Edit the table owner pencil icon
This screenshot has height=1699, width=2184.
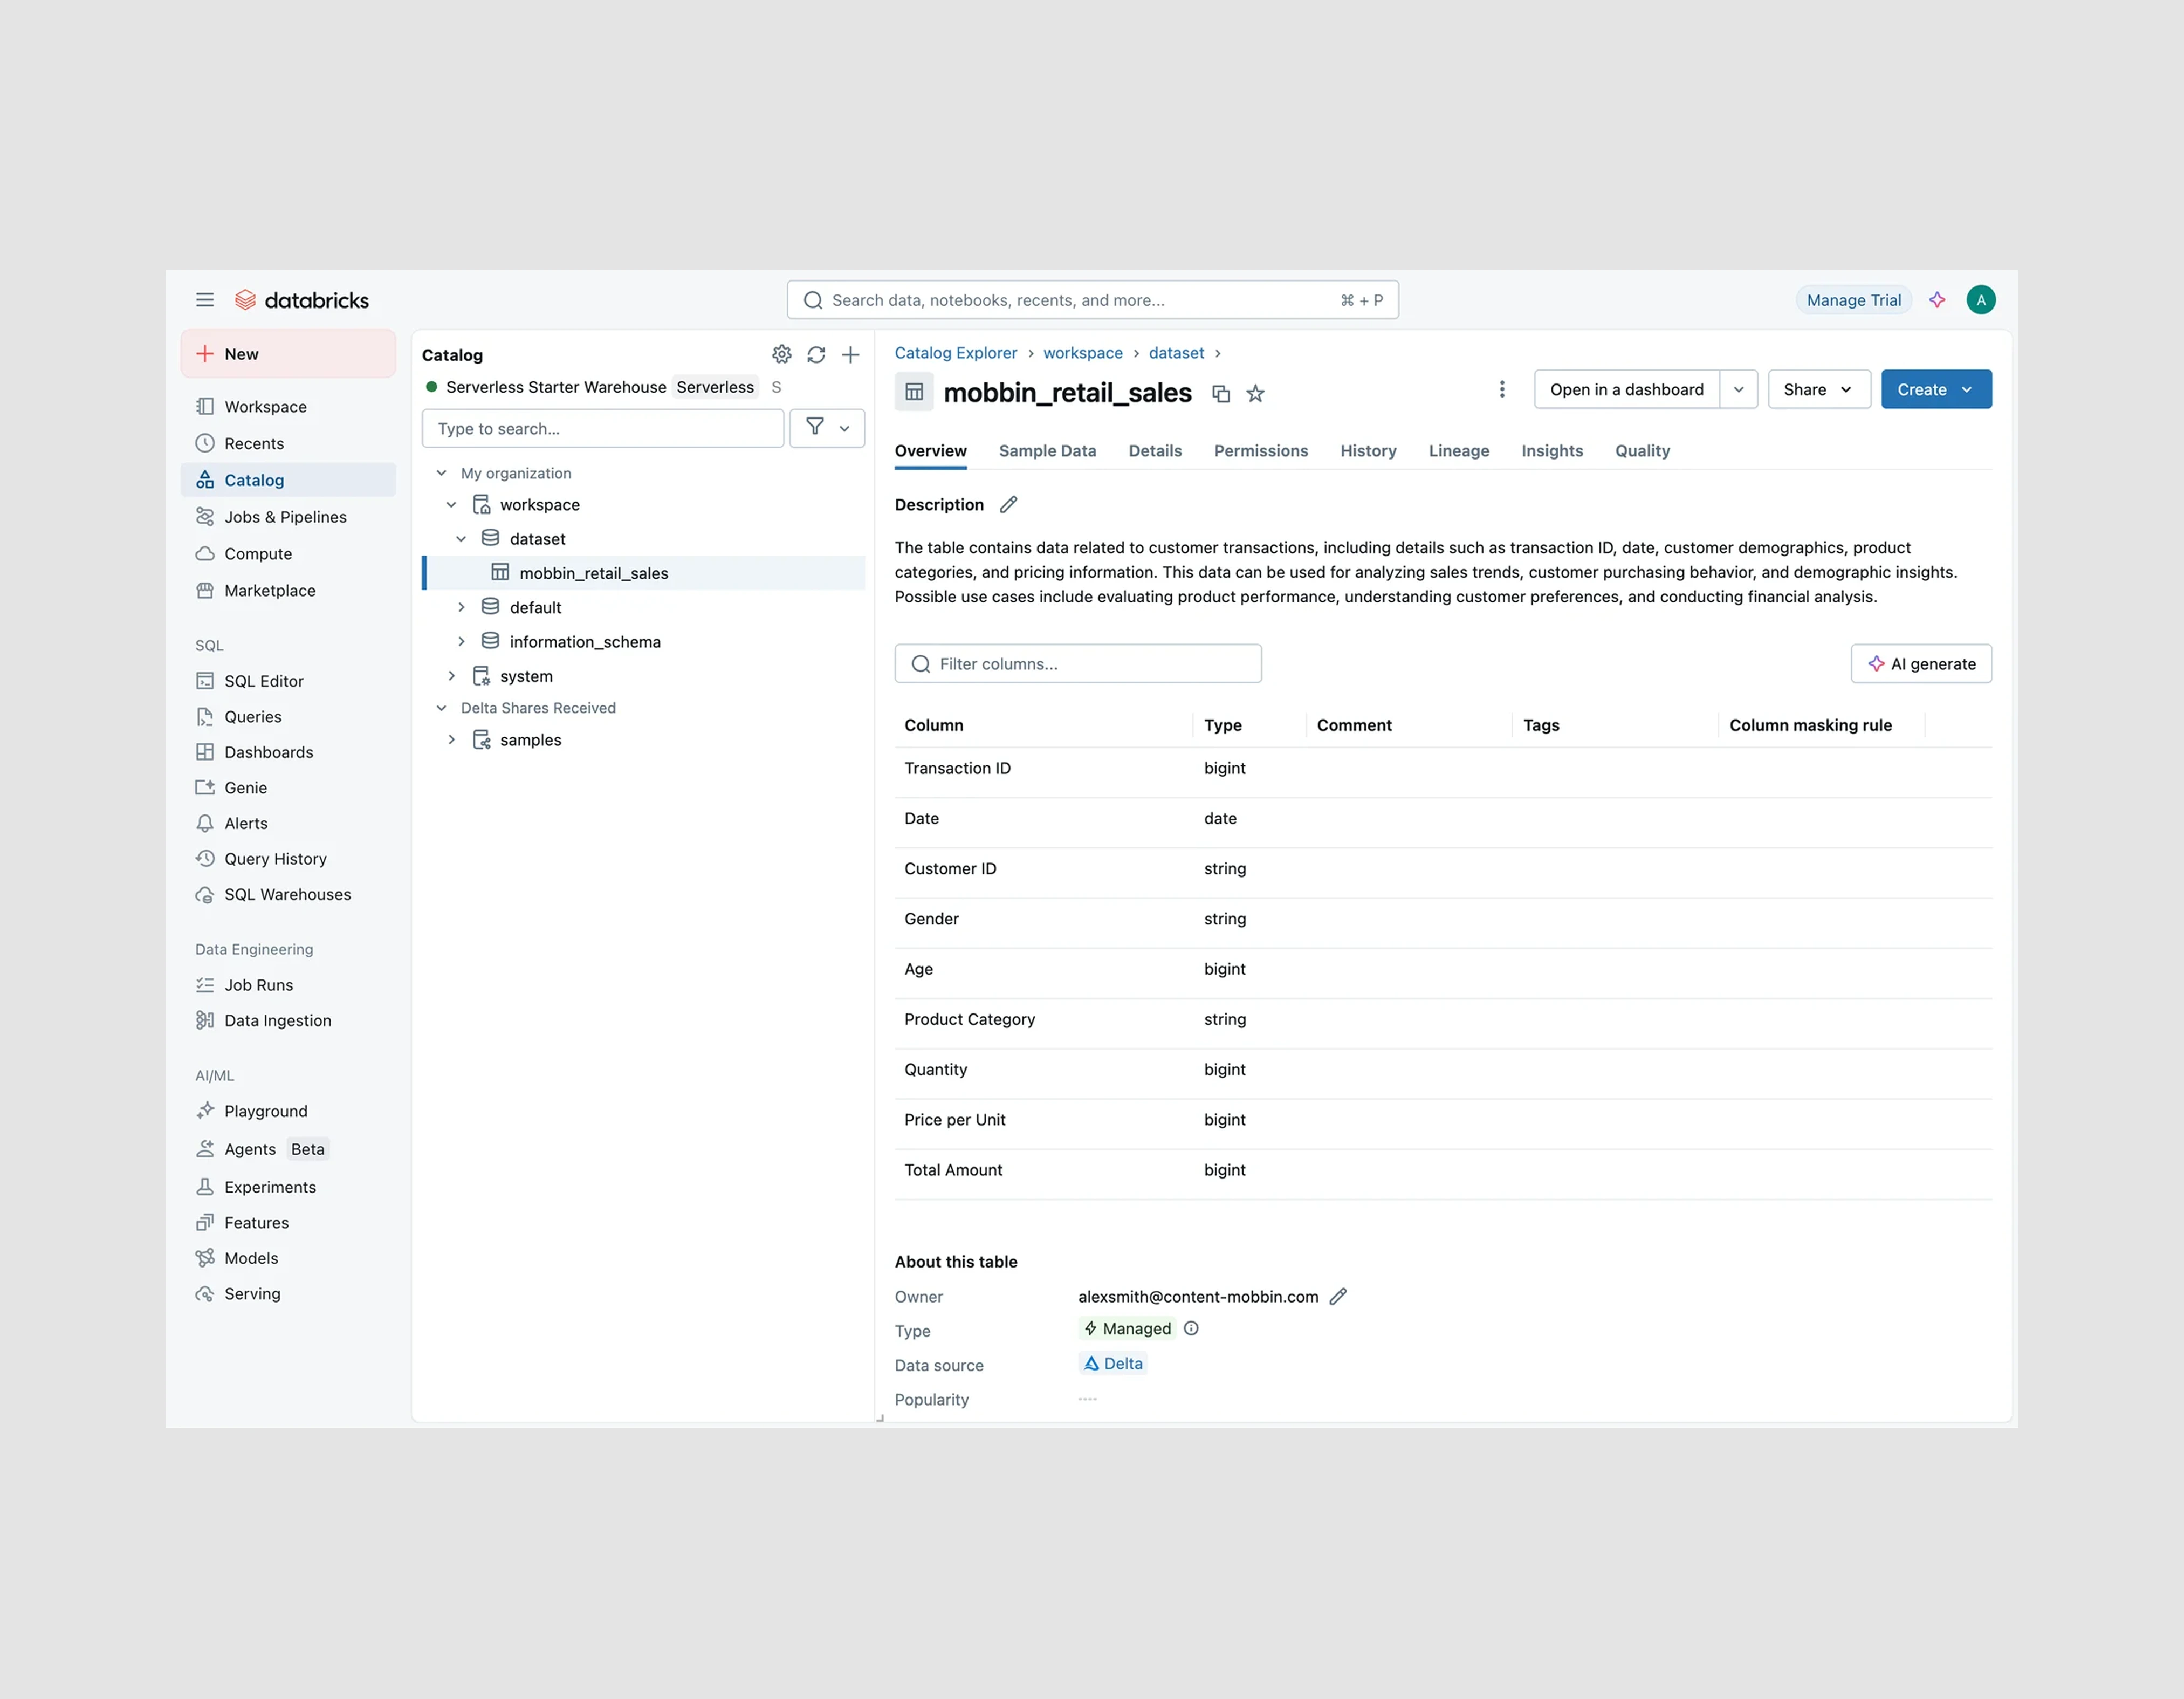click(x=1338, y=1296)
